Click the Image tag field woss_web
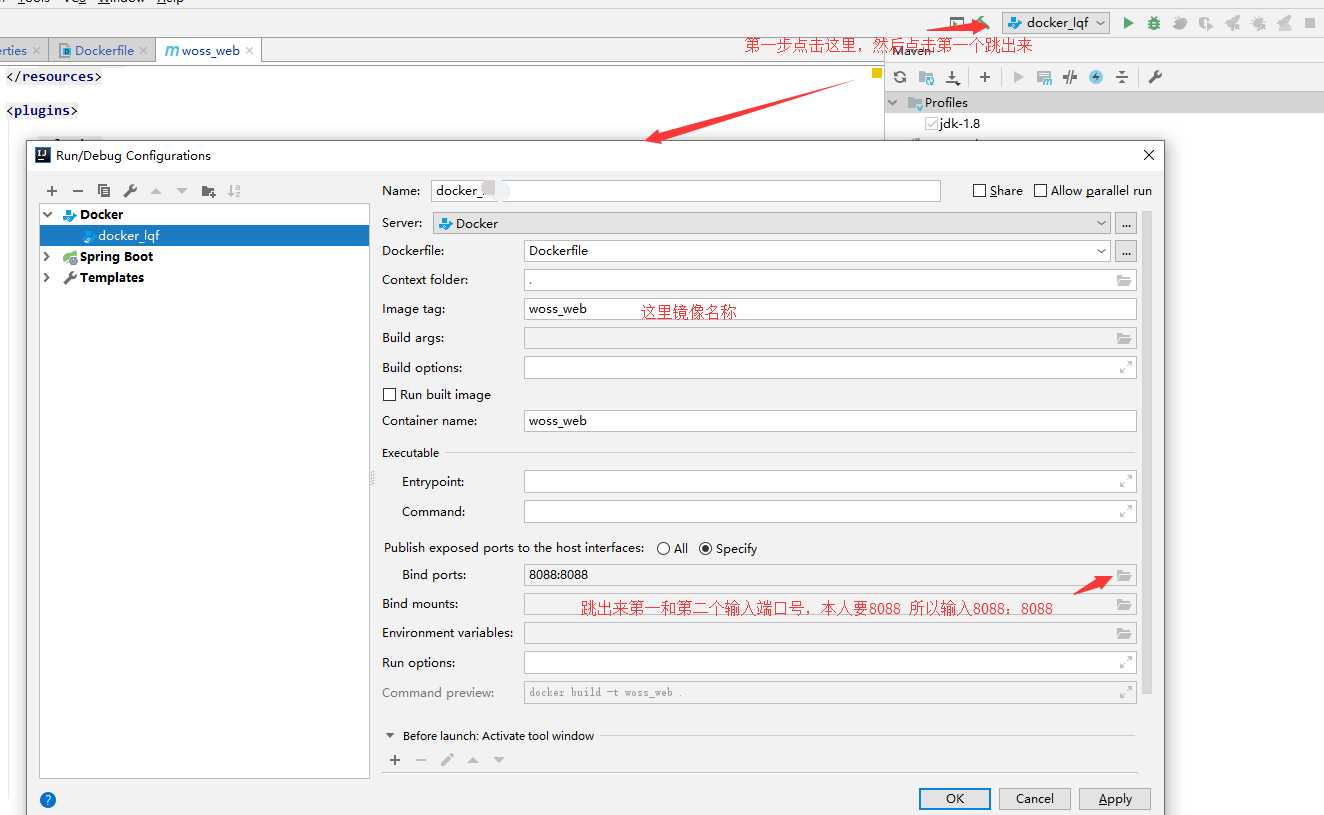Image resolution: width=1324 pixels, height=815 pixels. 830,309
